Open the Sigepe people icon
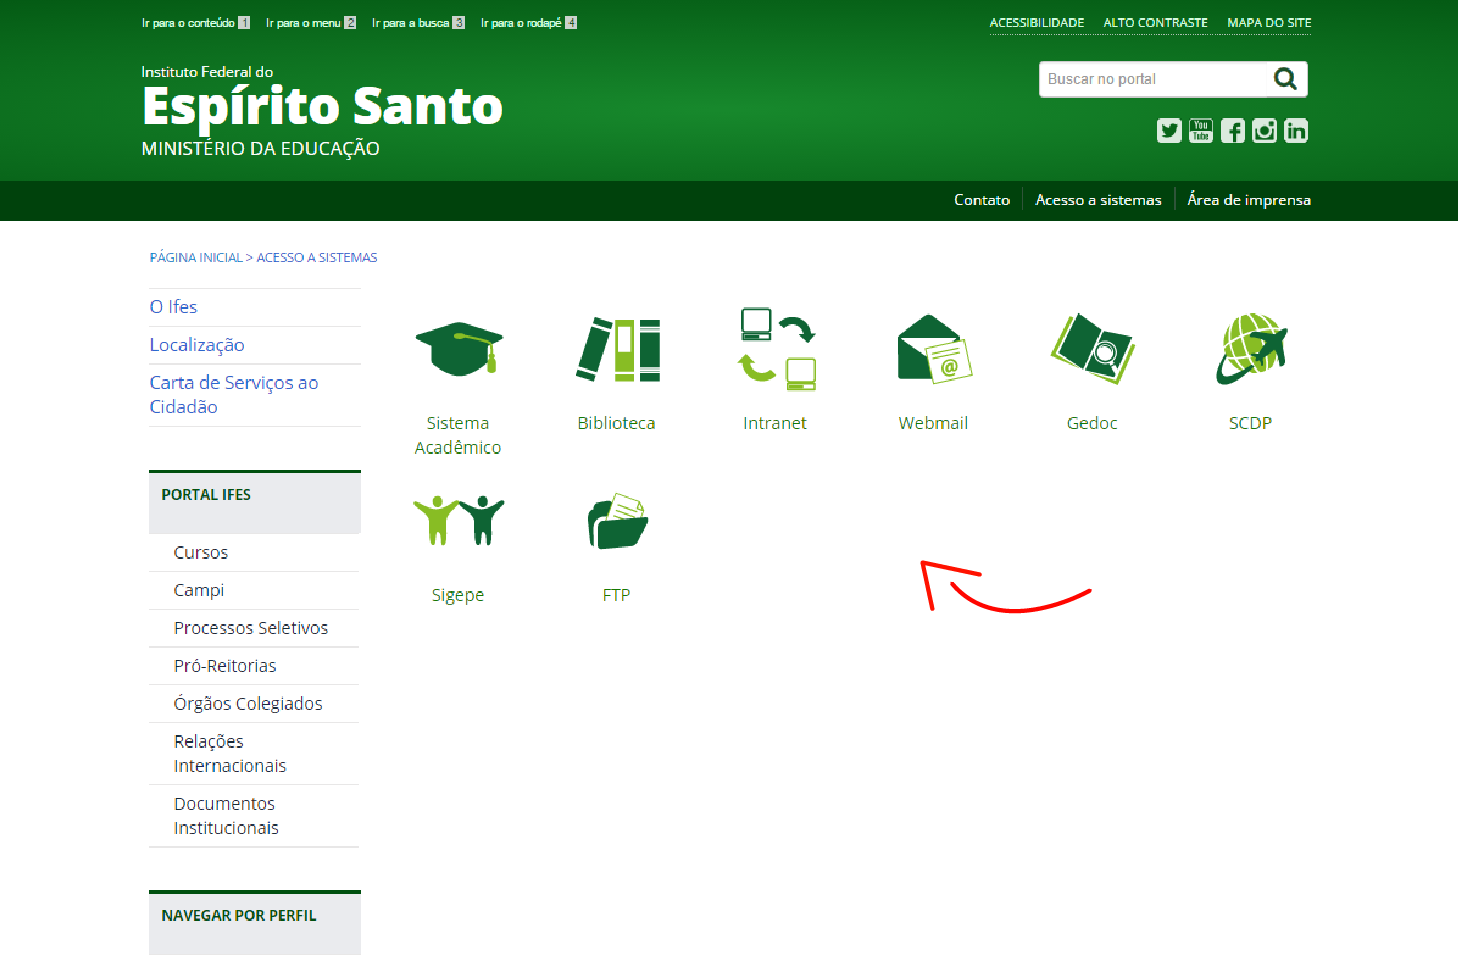The height and width of the screenshot is (963, 1458). pos(458,518)
